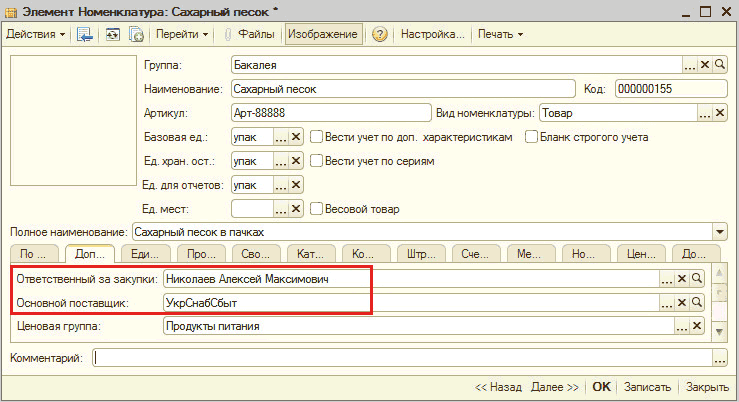Enable Вести учет по доп. характеристикам

coord(316,137)
